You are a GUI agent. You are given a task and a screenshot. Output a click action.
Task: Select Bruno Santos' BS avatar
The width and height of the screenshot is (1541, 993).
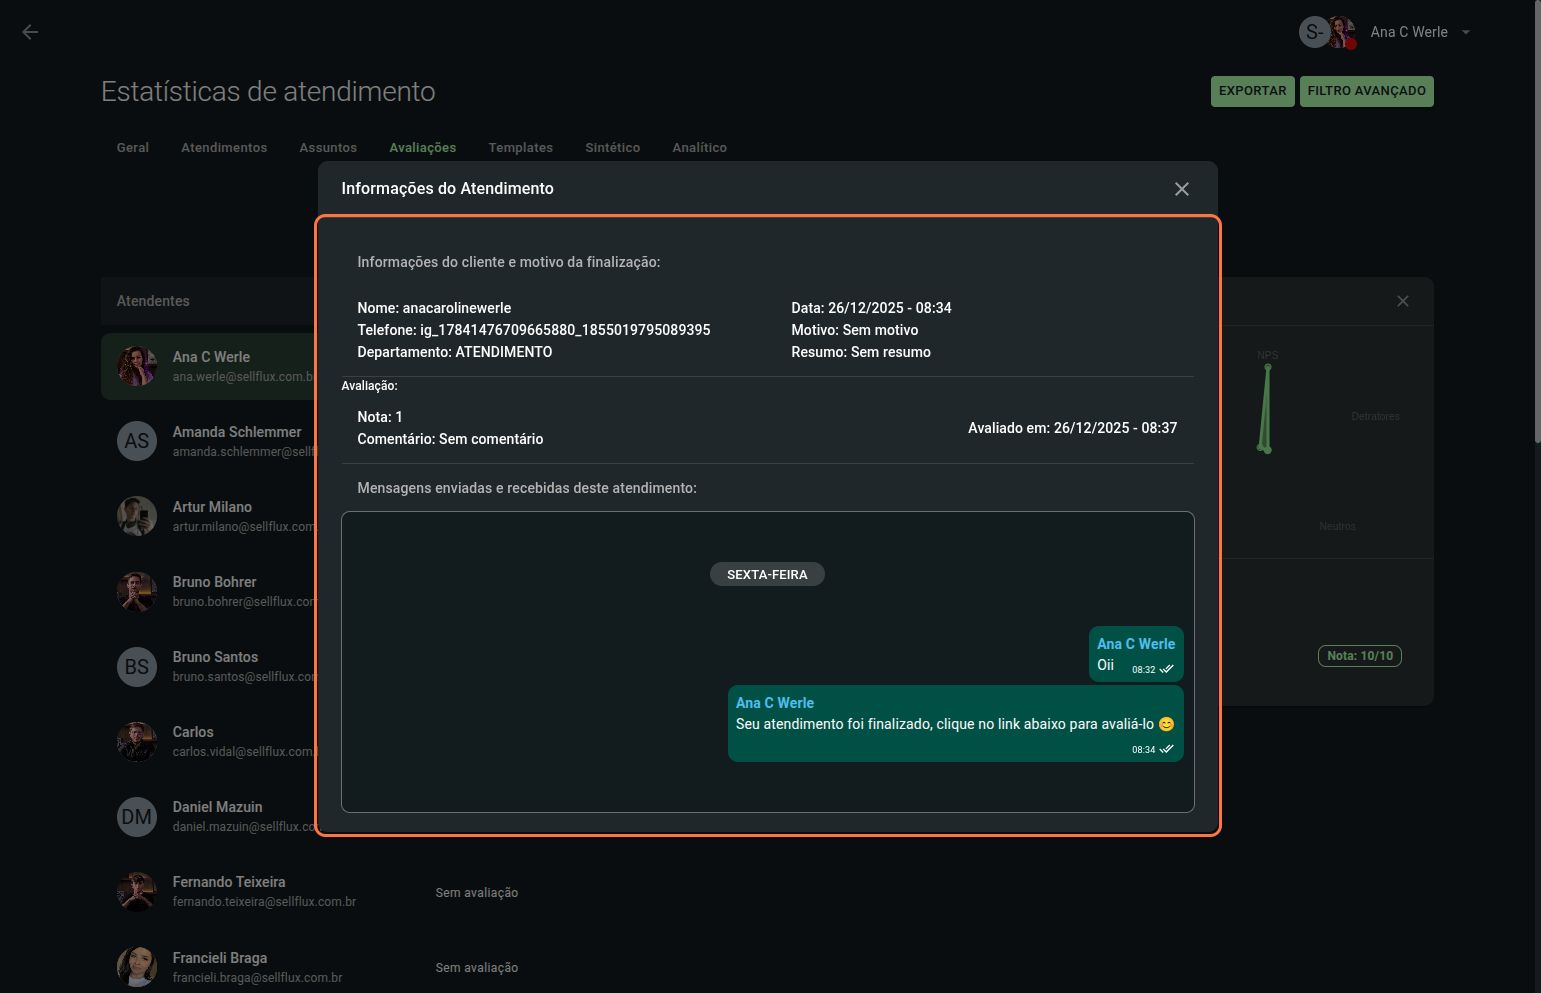point(137,667)
